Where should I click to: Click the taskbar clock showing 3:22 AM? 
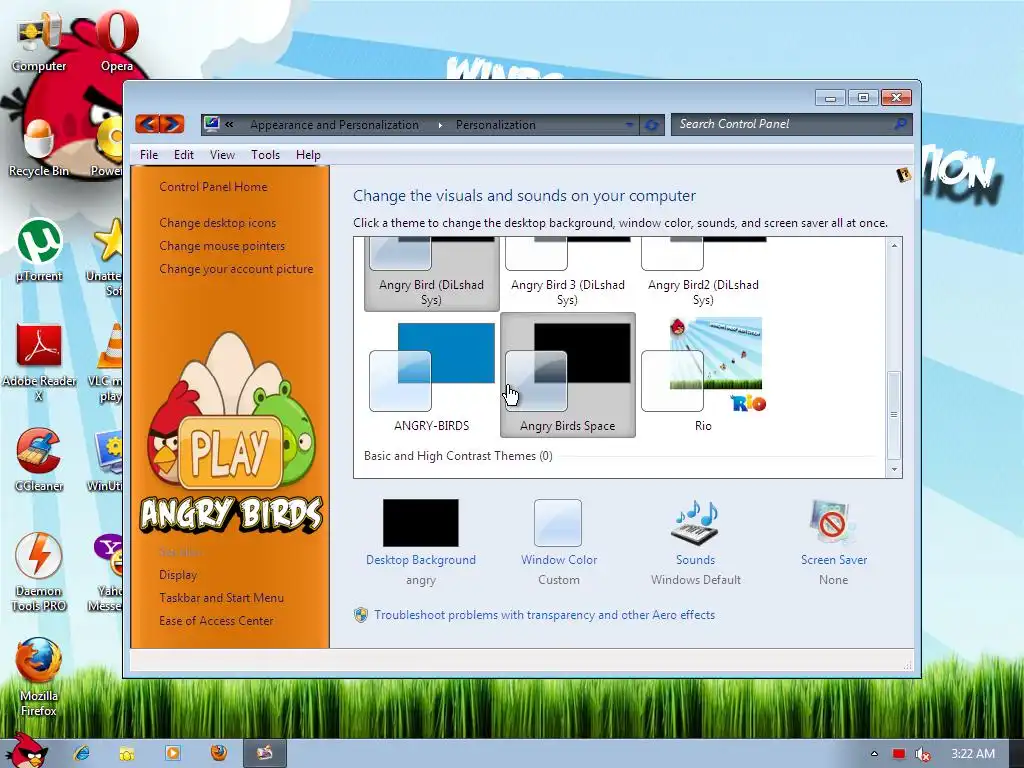pyautogui.click(x=972, y=754)
